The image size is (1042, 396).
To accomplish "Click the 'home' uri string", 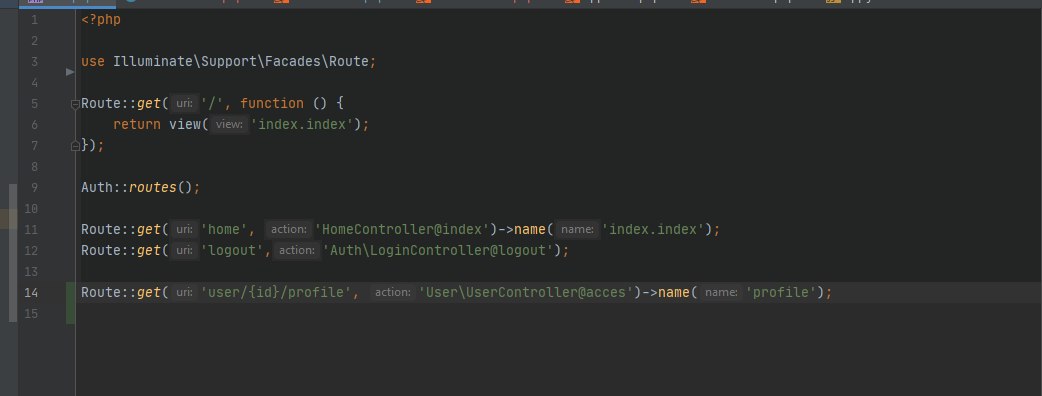I will pyautogui.click(x=224, y=229).
